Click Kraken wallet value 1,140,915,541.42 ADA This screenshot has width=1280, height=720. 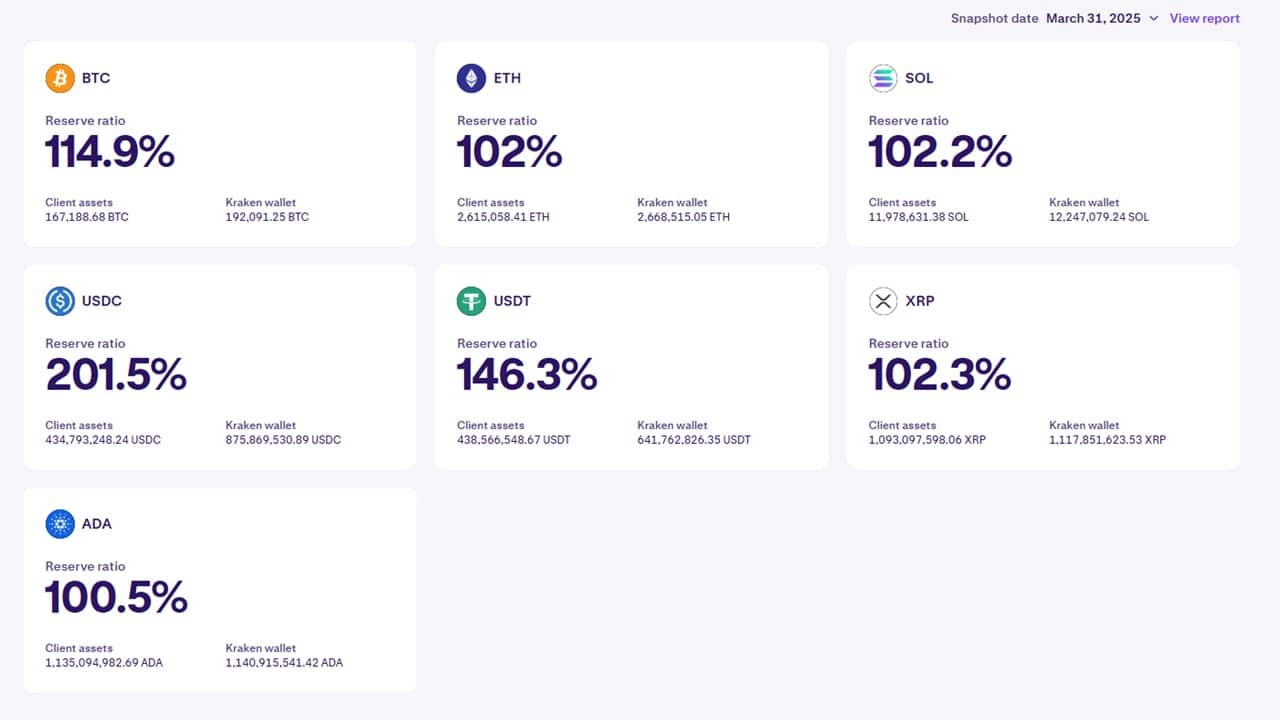284,663
